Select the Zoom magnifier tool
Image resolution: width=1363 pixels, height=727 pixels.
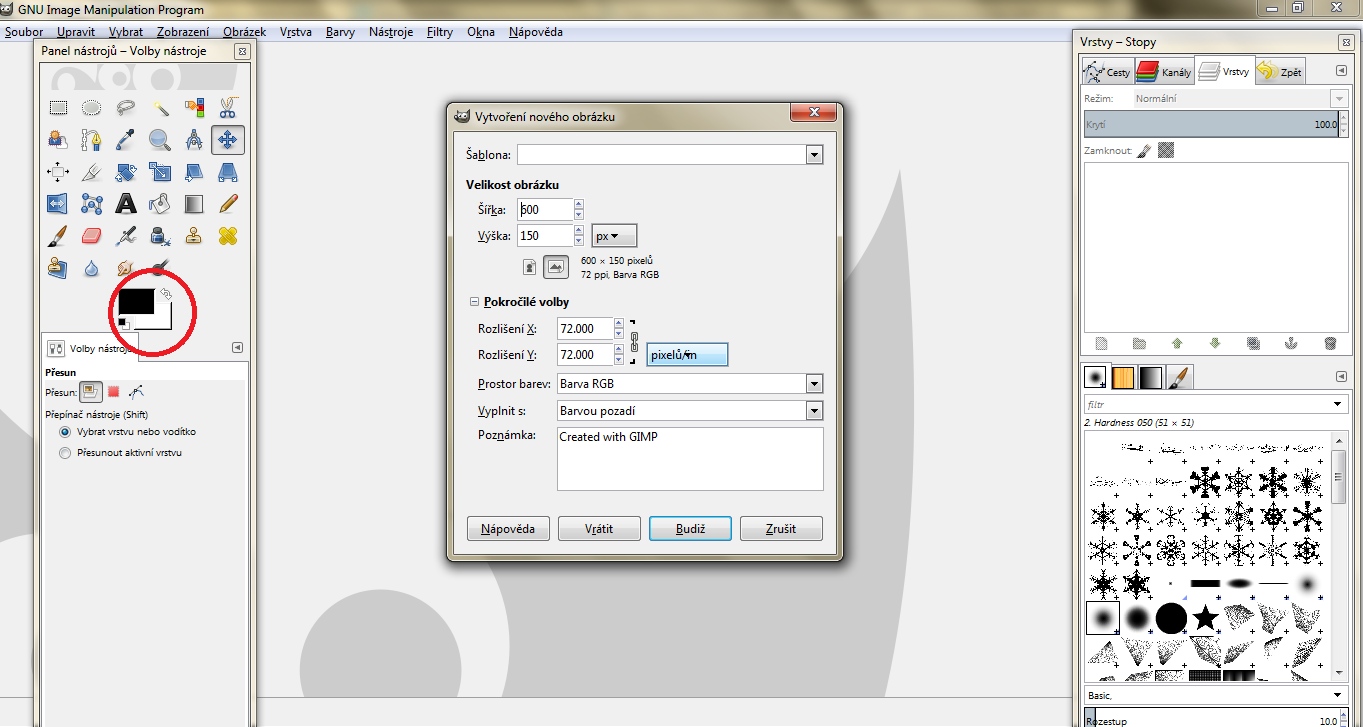pos(160,139)
